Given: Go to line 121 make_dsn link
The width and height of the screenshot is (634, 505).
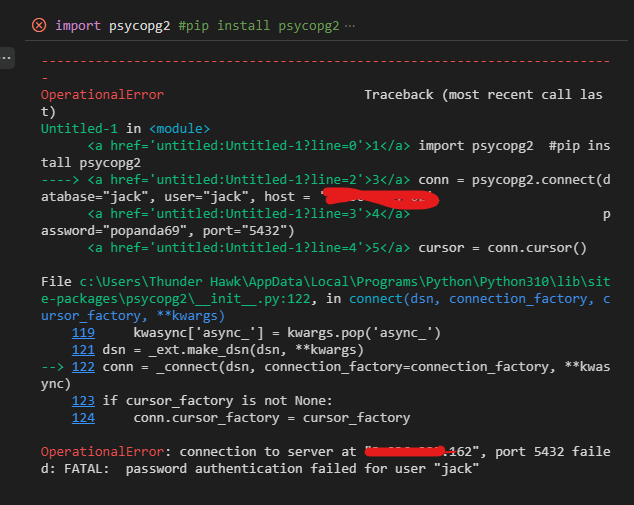Looking at the screenshot, I should (84, 349).
